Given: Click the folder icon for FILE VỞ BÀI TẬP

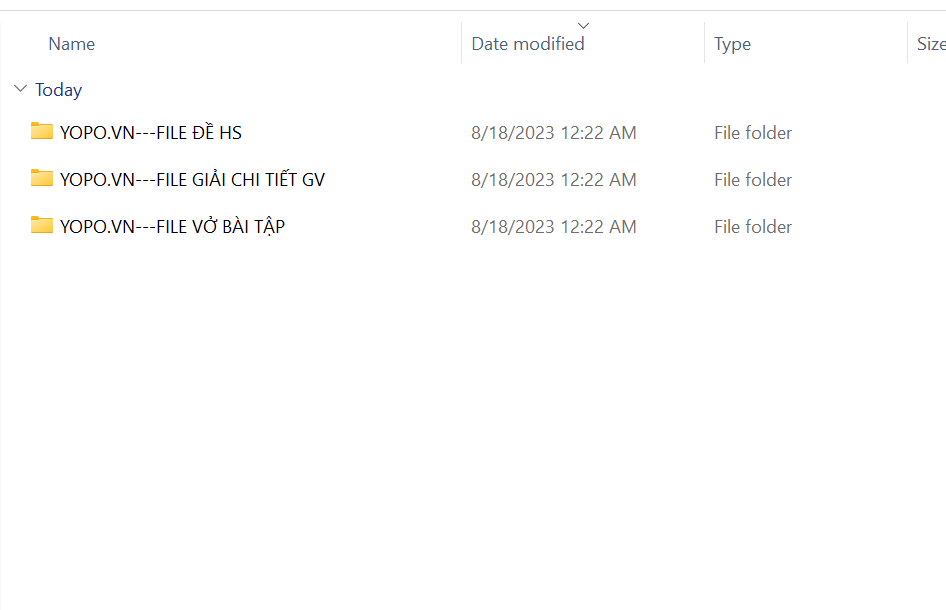Looking at the screenshot, I should pos(41,225).
